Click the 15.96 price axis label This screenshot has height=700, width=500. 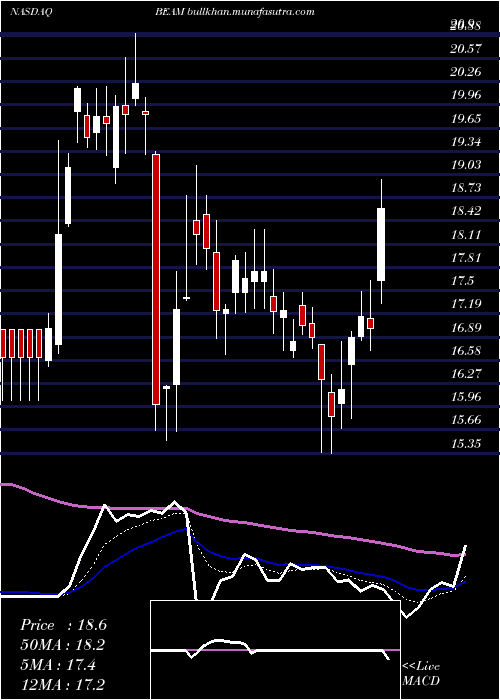point(466,397)
